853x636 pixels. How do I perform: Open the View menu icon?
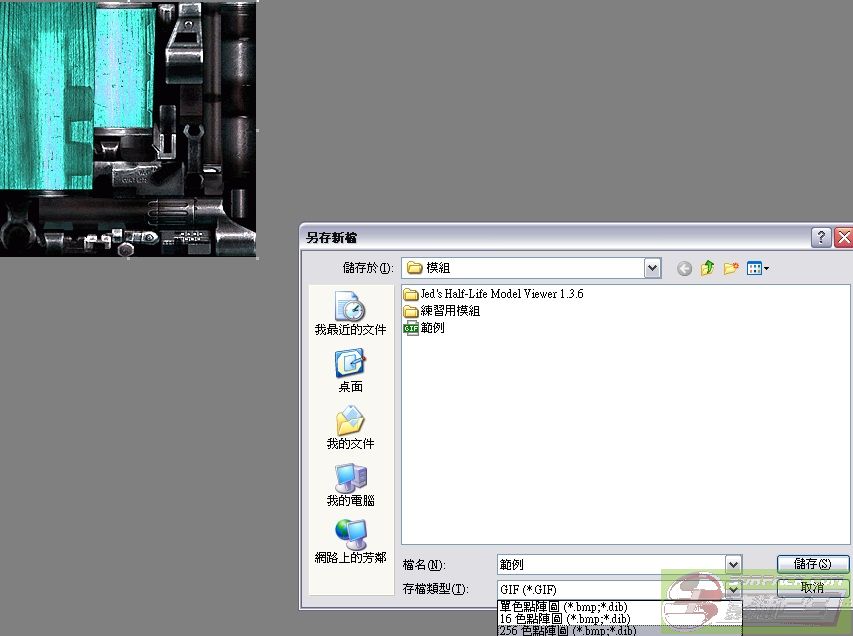click(757, 268)
